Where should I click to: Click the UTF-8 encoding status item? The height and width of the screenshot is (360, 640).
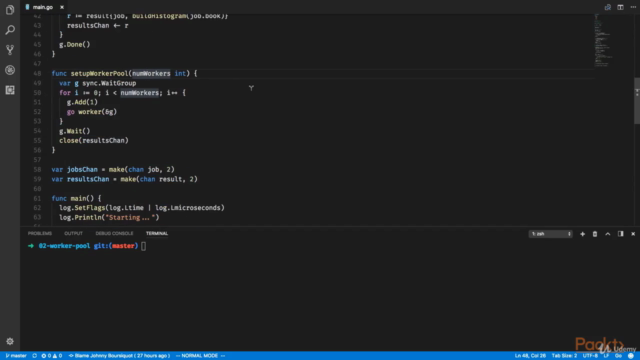pyautogui.click(x=590, y=356)
